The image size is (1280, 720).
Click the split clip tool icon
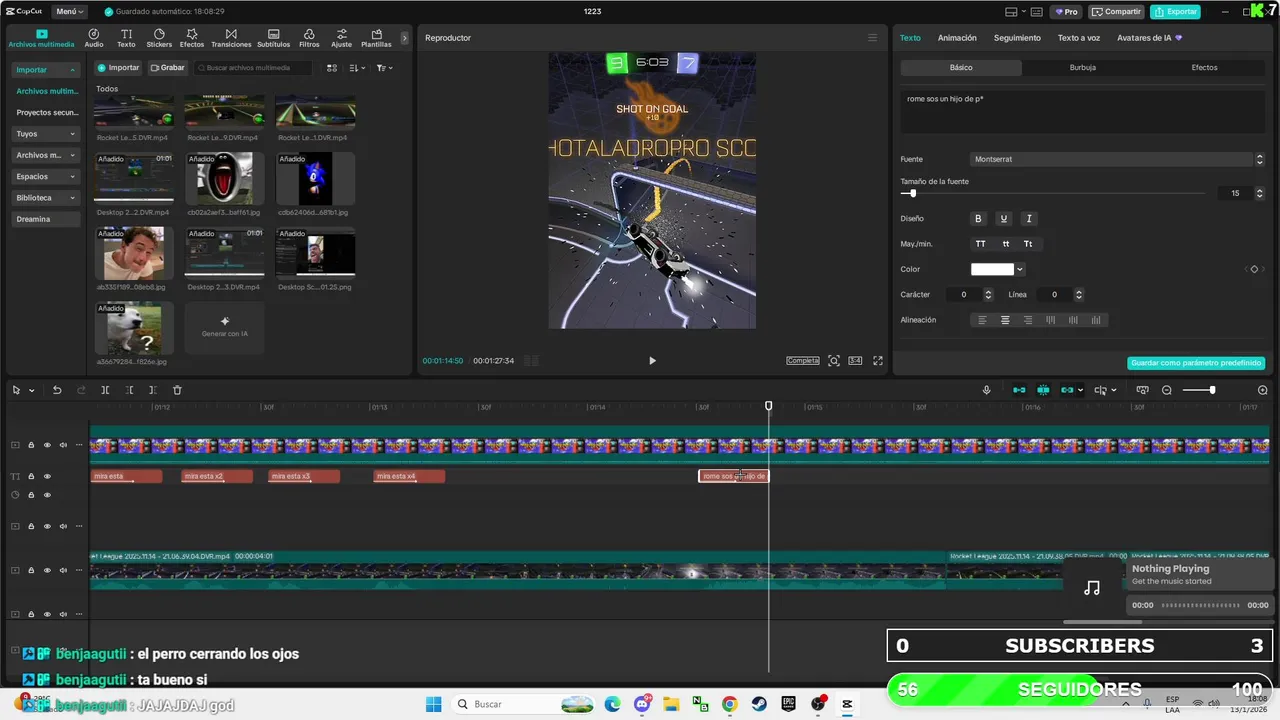[x=105, y=390]
